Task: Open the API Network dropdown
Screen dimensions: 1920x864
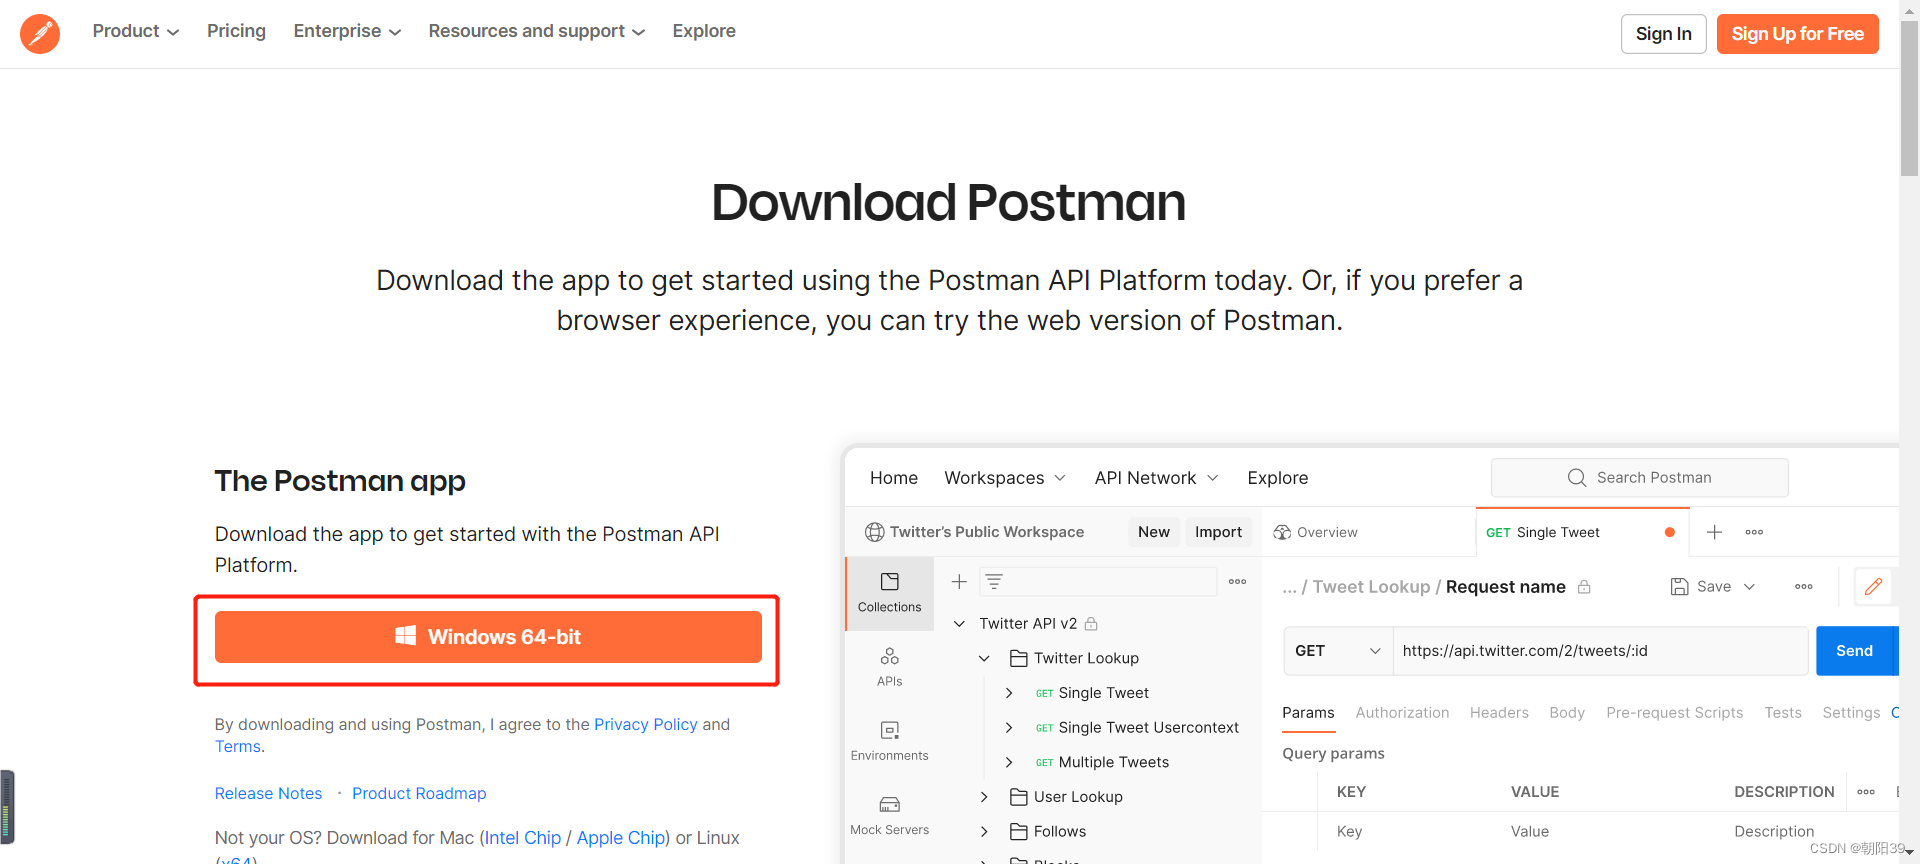Action: coord(1156,478)
